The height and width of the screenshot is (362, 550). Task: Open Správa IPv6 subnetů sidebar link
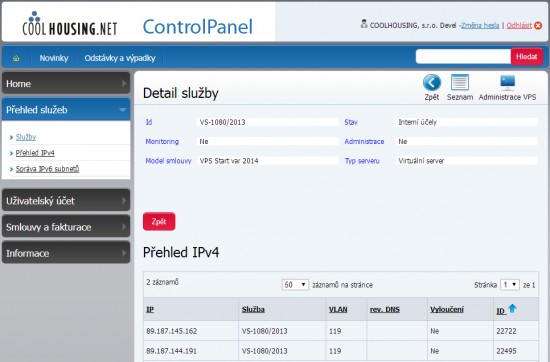47,169
